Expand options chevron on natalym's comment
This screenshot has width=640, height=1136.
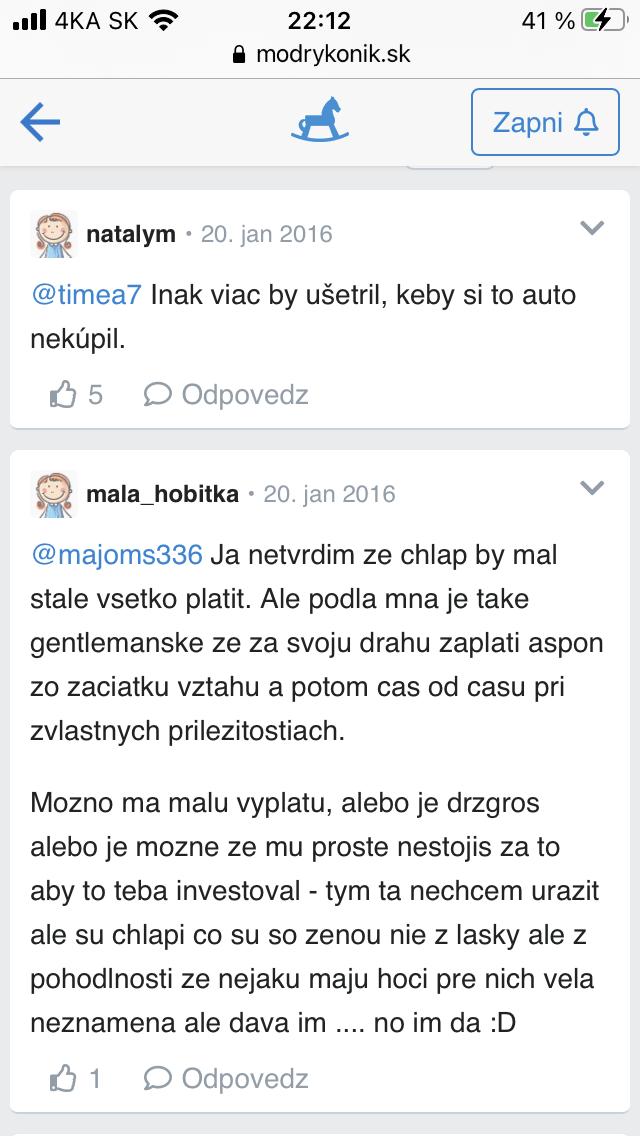tap(592, 228)
